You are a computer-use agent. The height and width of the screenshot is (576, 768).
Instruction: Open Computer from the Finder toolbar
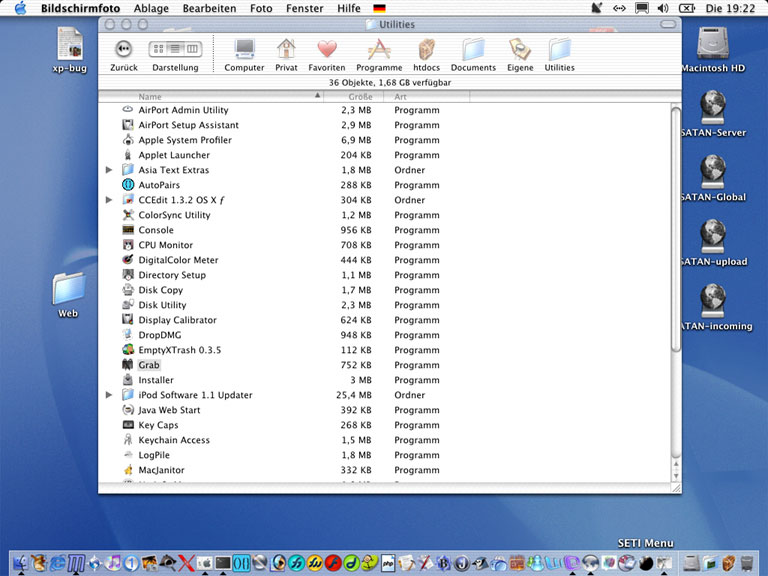(x=244, y=55)
